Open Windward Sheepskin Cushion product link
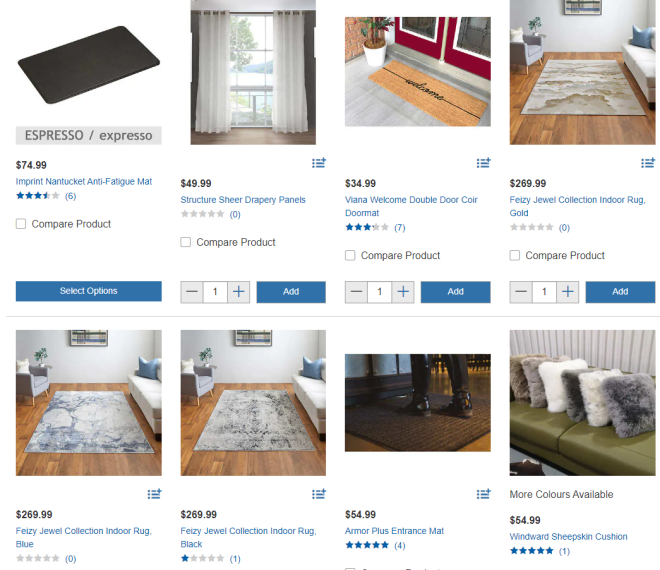The width and height of the screenshot is (660, 570). (568, 536)
